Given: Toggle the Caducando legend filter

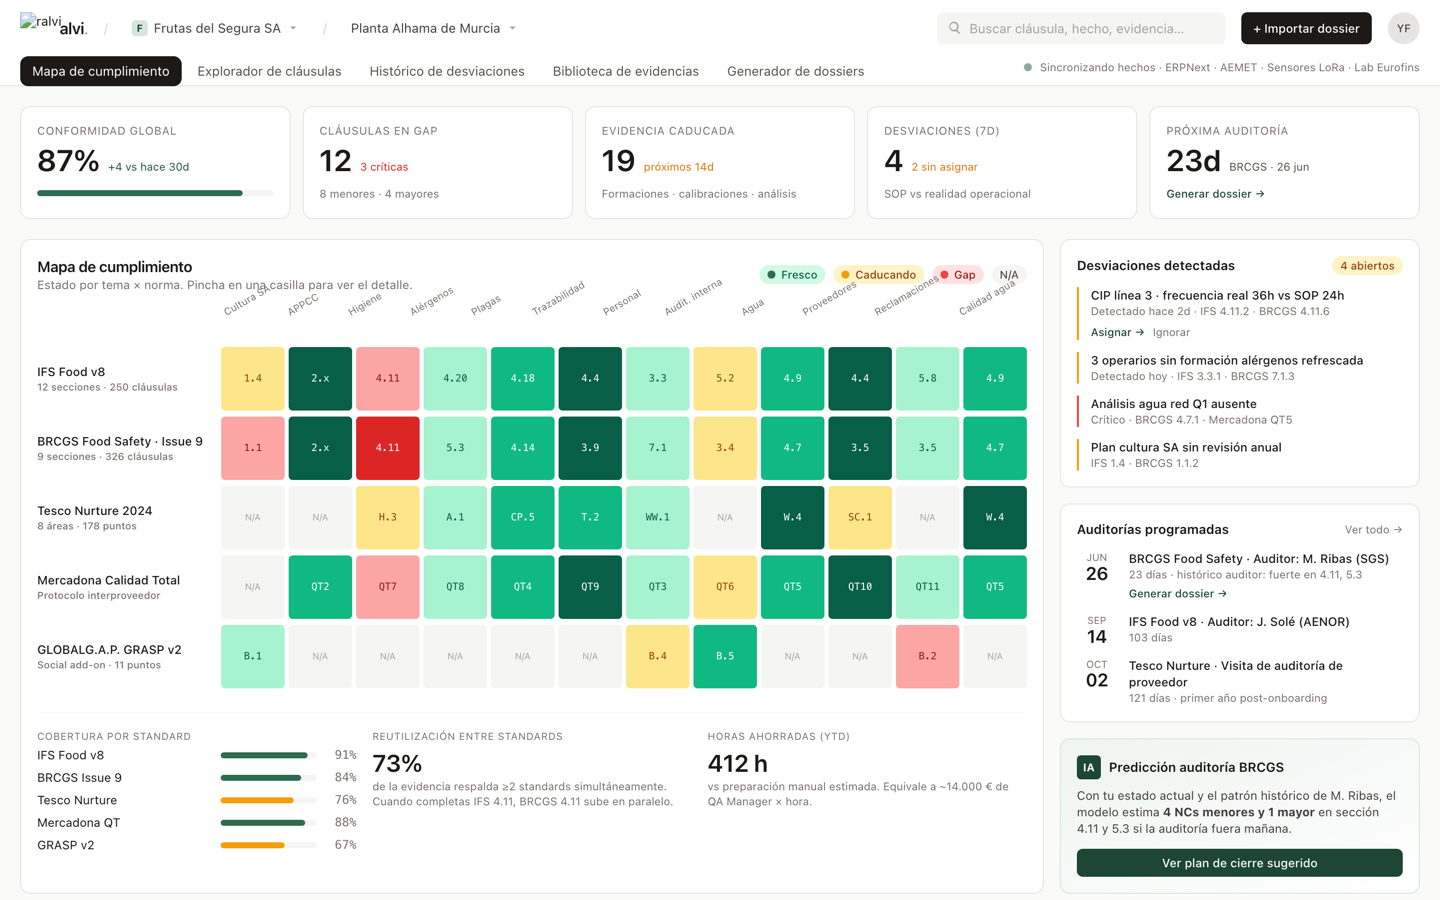Looking at the screenshot, I should pyautogui.click(x=878, y=275).
